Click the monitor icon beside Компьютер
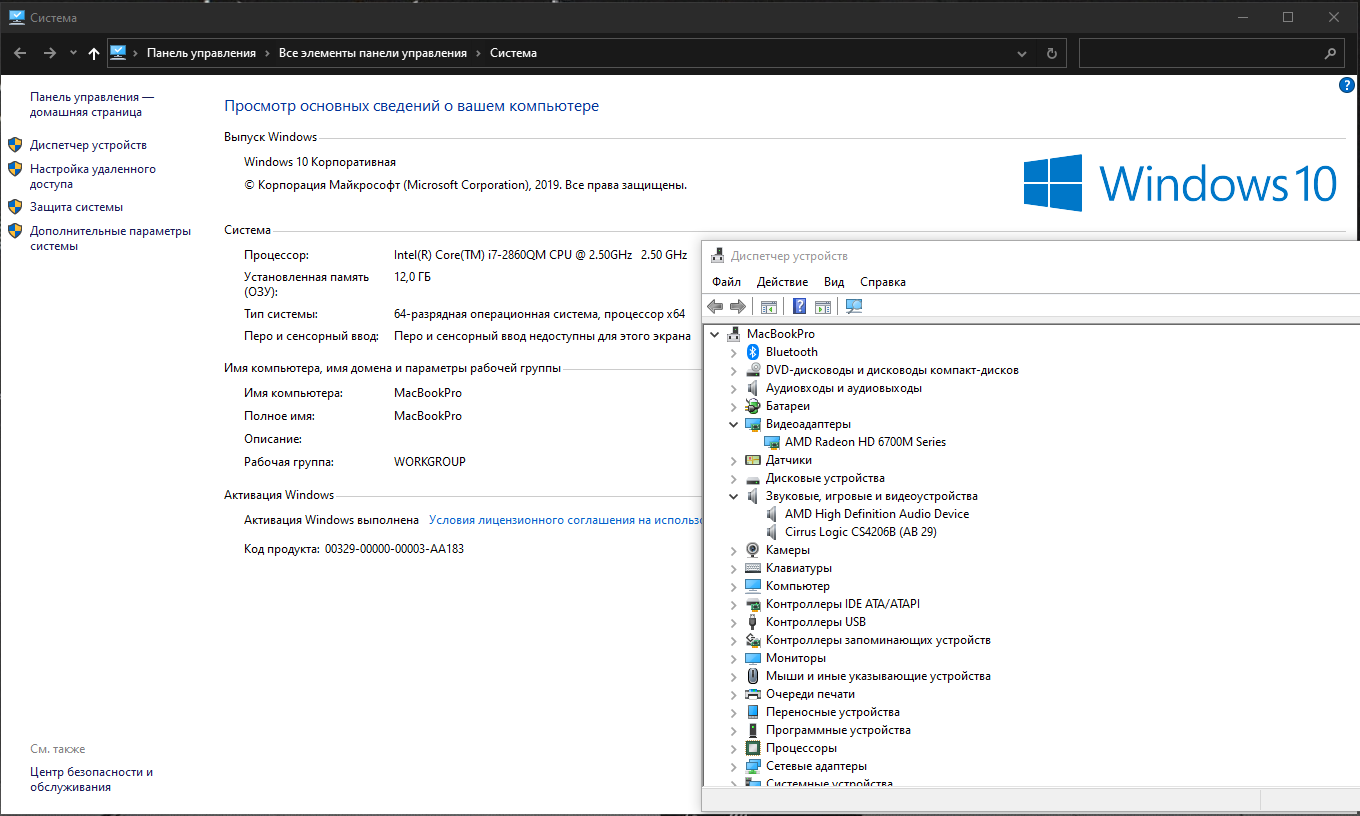Screen dimensions: 1360x816 [x=753, y=586]
